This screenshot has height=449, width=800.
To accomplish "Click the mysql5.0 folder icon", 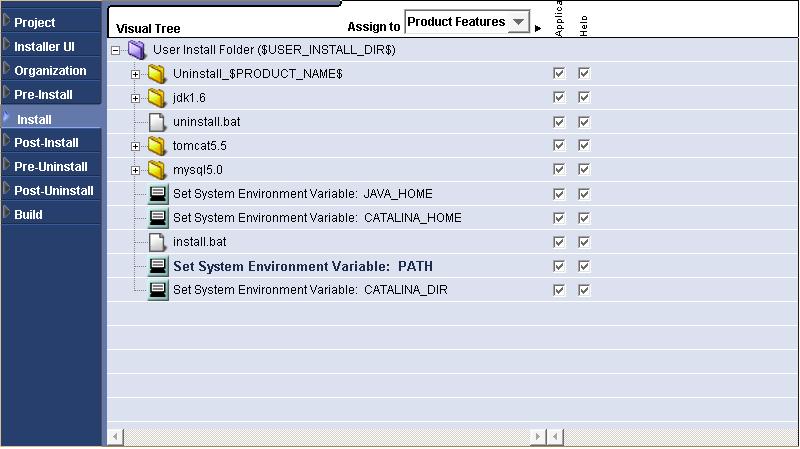I will (x=157, y=170).
